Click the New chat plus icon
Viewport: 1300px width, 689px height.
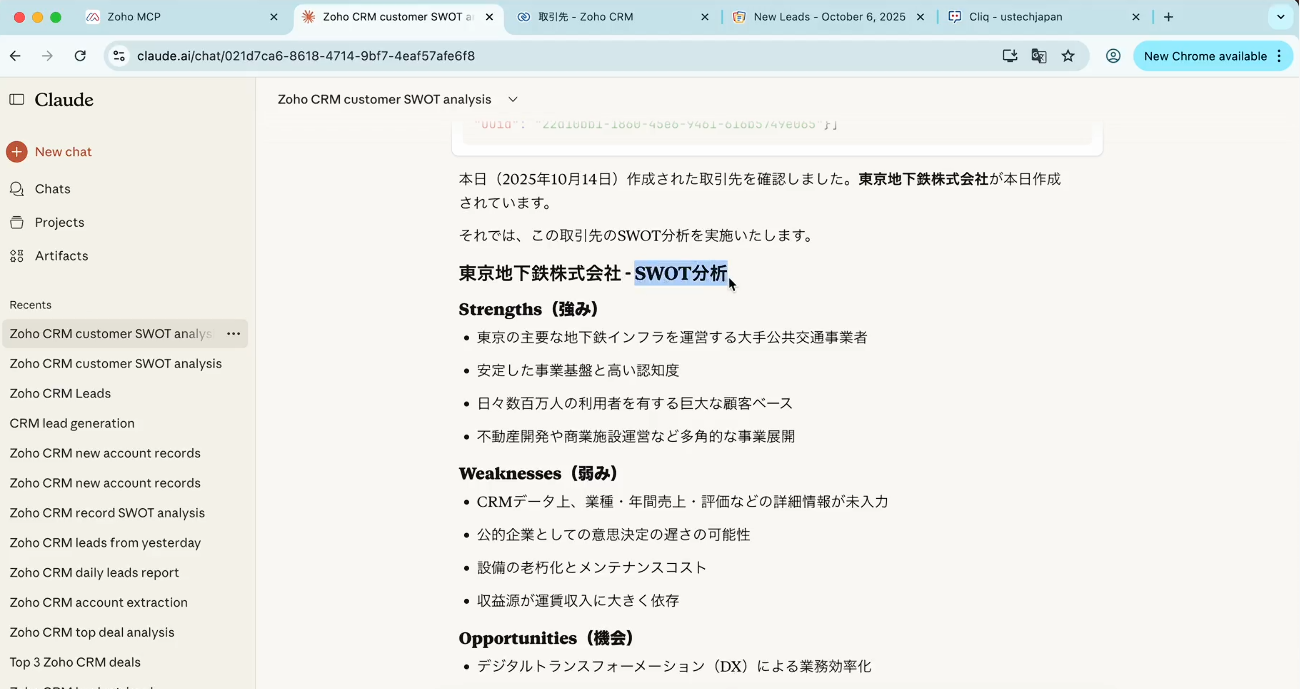click(x=17, y=152)
